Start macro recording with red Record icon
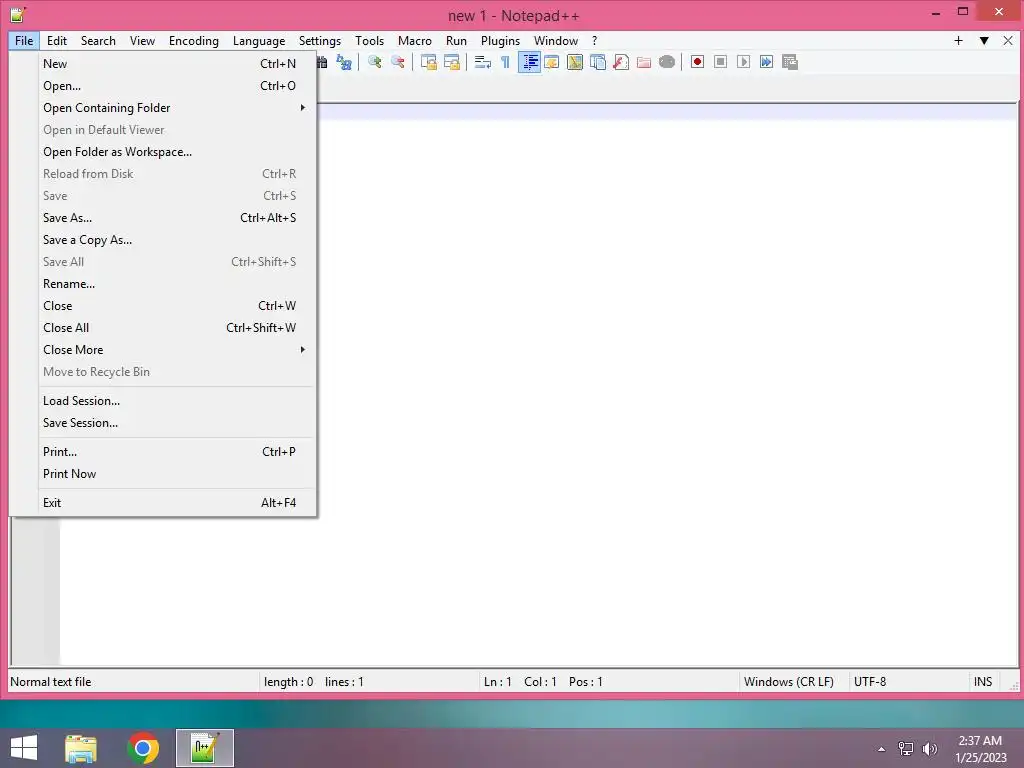The image size is (1024, 768). 697,62
